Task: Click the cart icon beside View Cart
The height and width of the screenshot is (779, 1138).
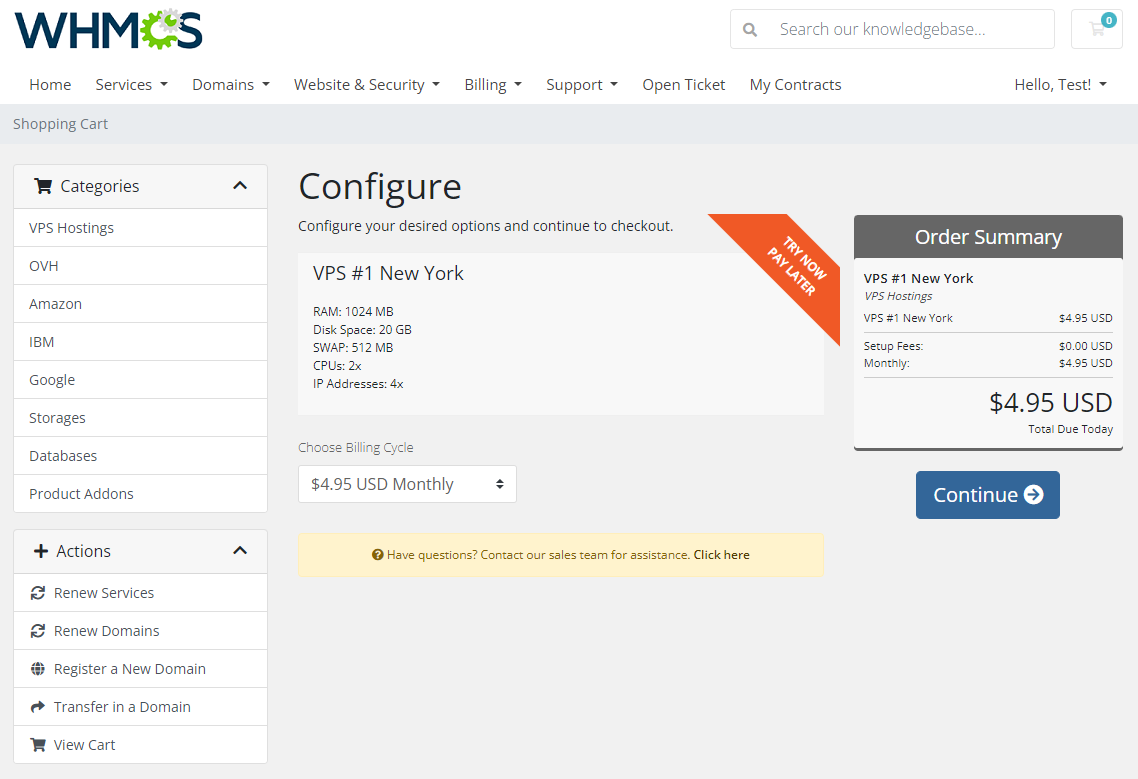Action: [38, 744]
